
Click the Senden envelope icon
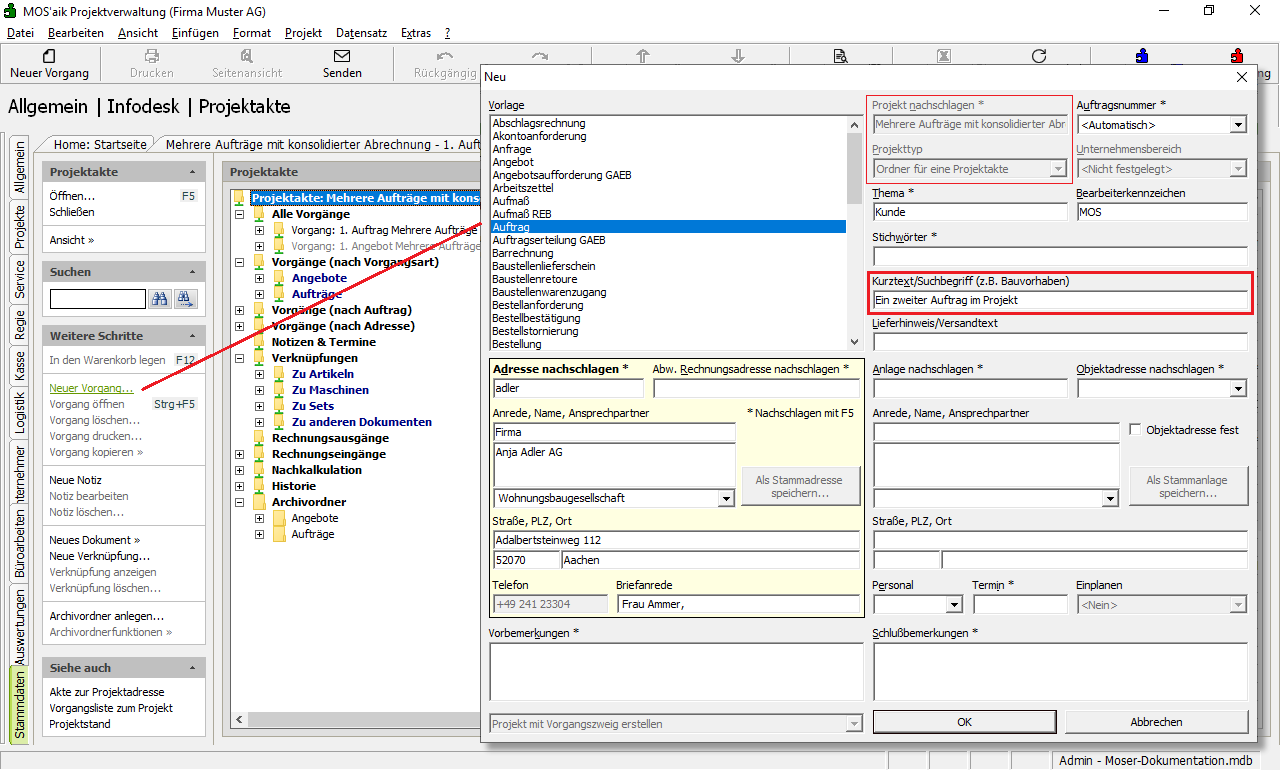[x=342, y=56]
